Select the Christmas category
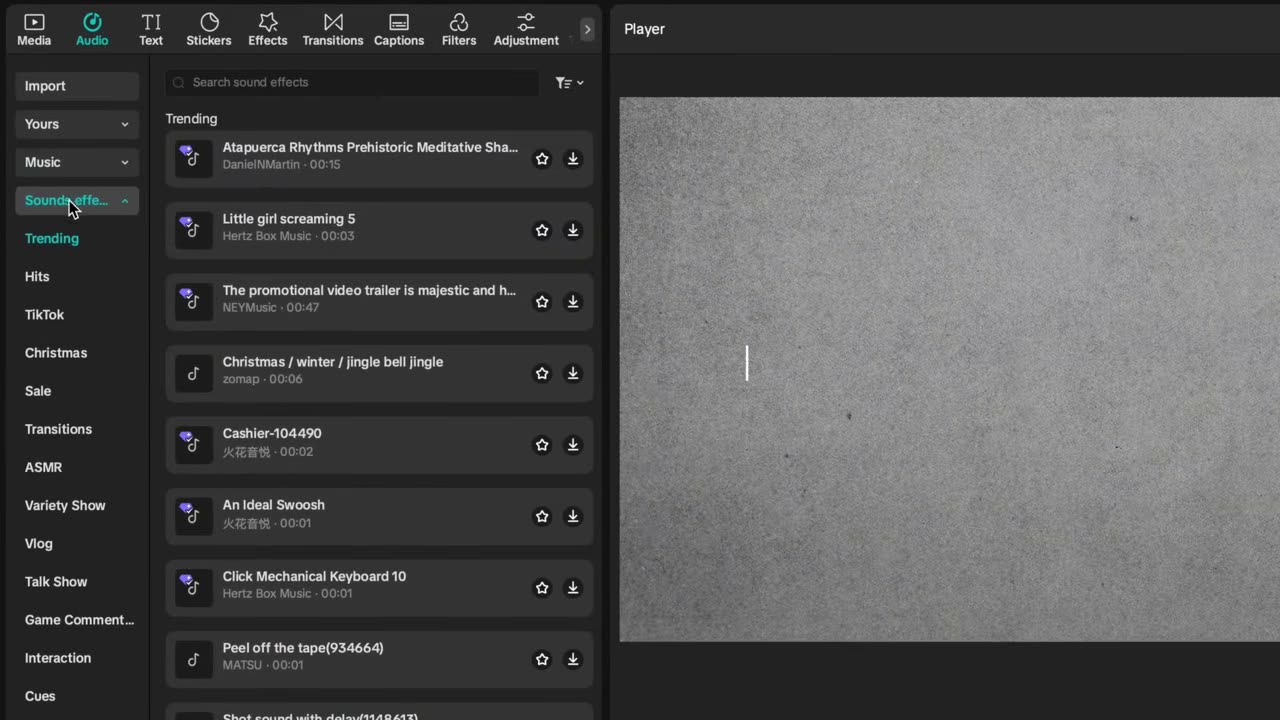Image resolution: width=1280 pixels, height=720 pixels. 56,353
